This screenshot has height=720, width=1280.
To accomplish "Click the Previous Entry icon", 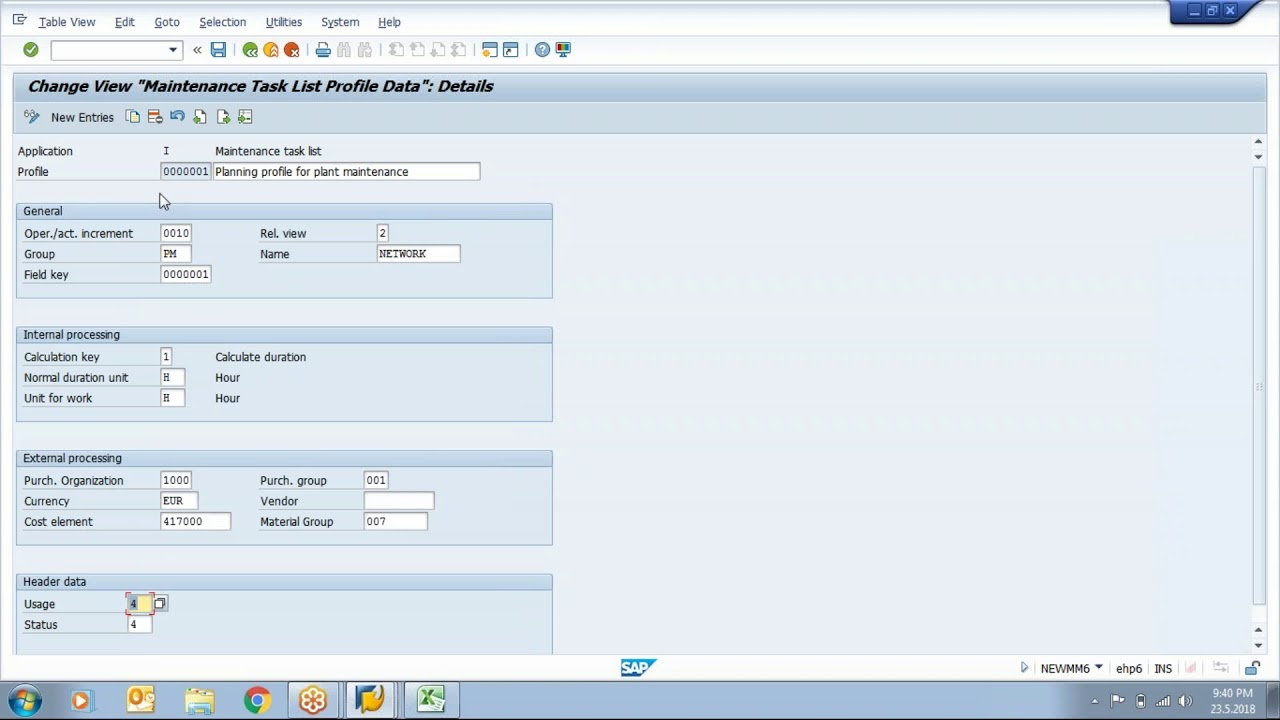I will point(200,117).
